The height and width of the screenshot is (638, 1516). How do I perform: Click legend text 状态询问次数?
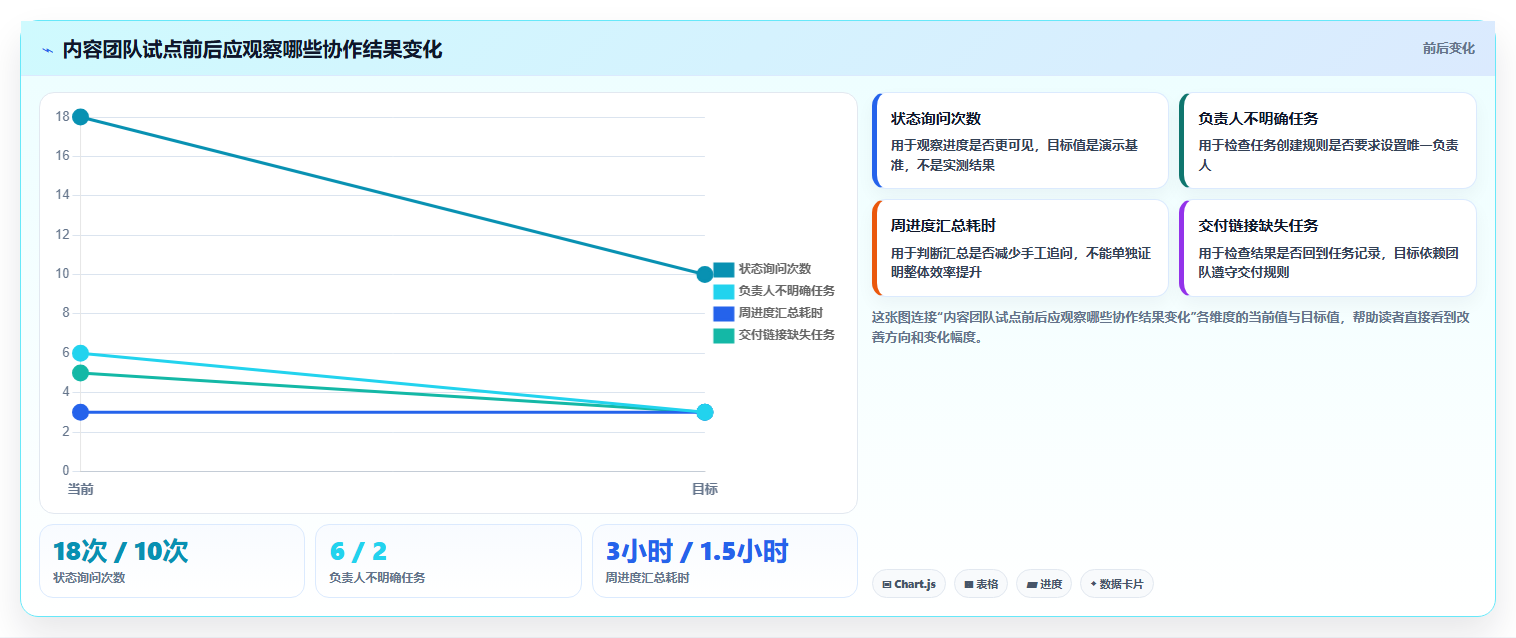(x=775, y=269)
